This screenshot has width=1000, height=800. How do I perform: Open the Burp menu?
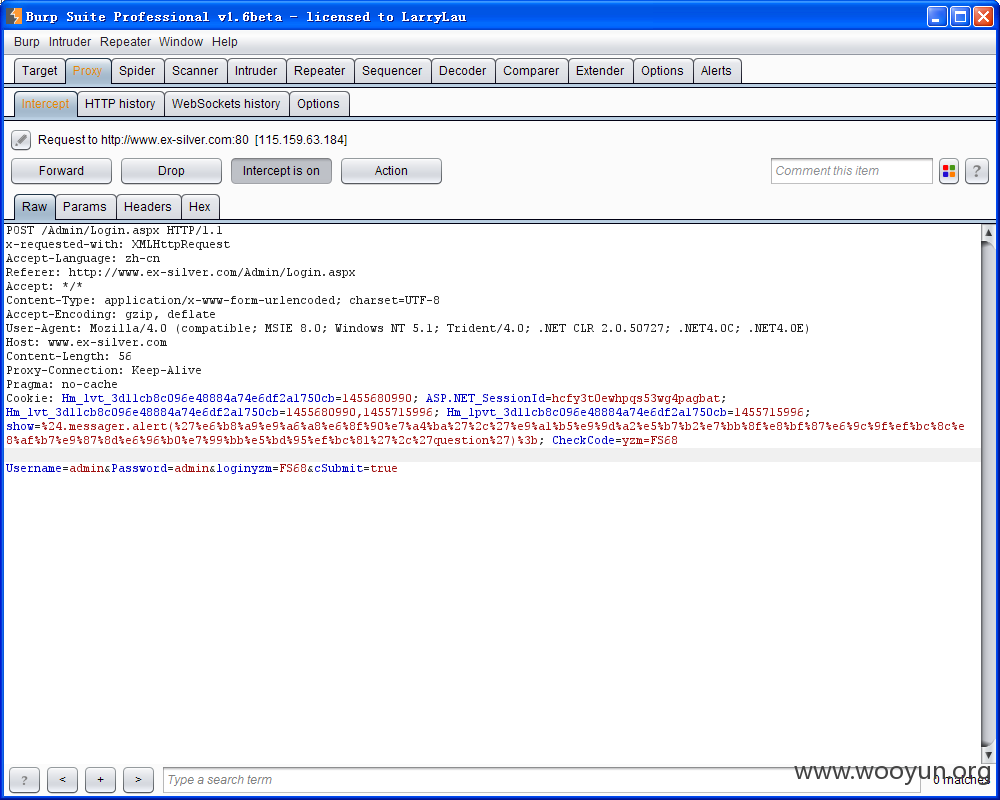tap(27, 42)
